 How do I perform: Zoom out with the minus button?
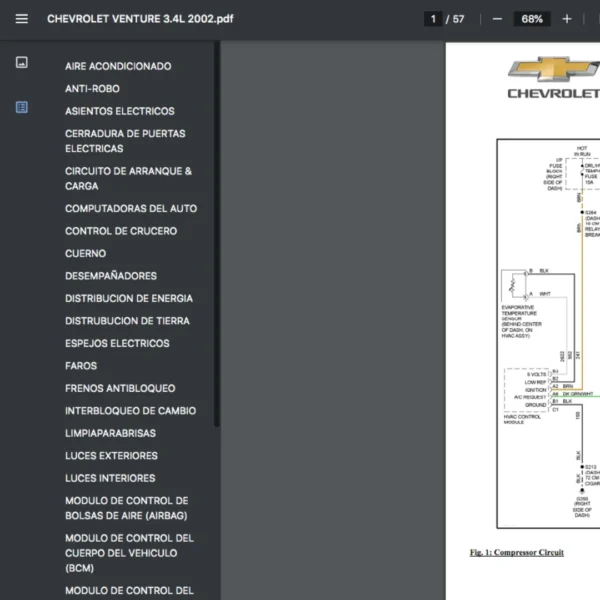[x=497, y=19]
